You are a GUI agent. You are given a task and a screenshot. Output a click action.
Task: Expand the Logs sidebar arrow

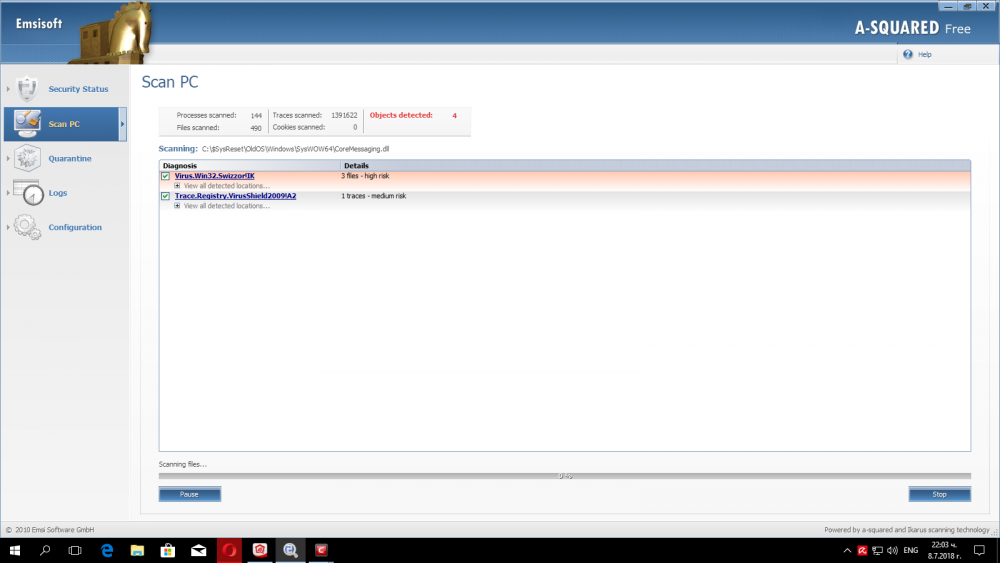8,193
